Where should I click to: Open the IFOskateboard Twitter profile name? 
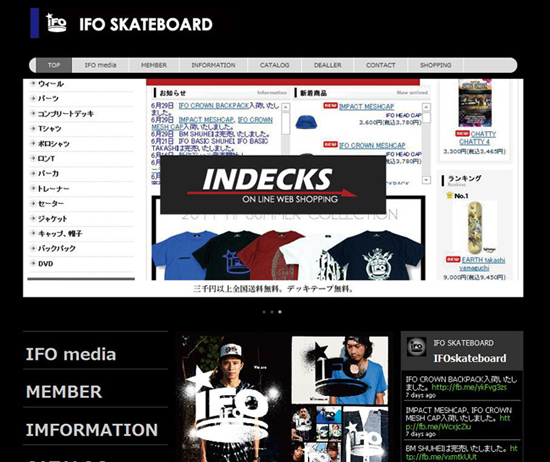click(470, 358)
